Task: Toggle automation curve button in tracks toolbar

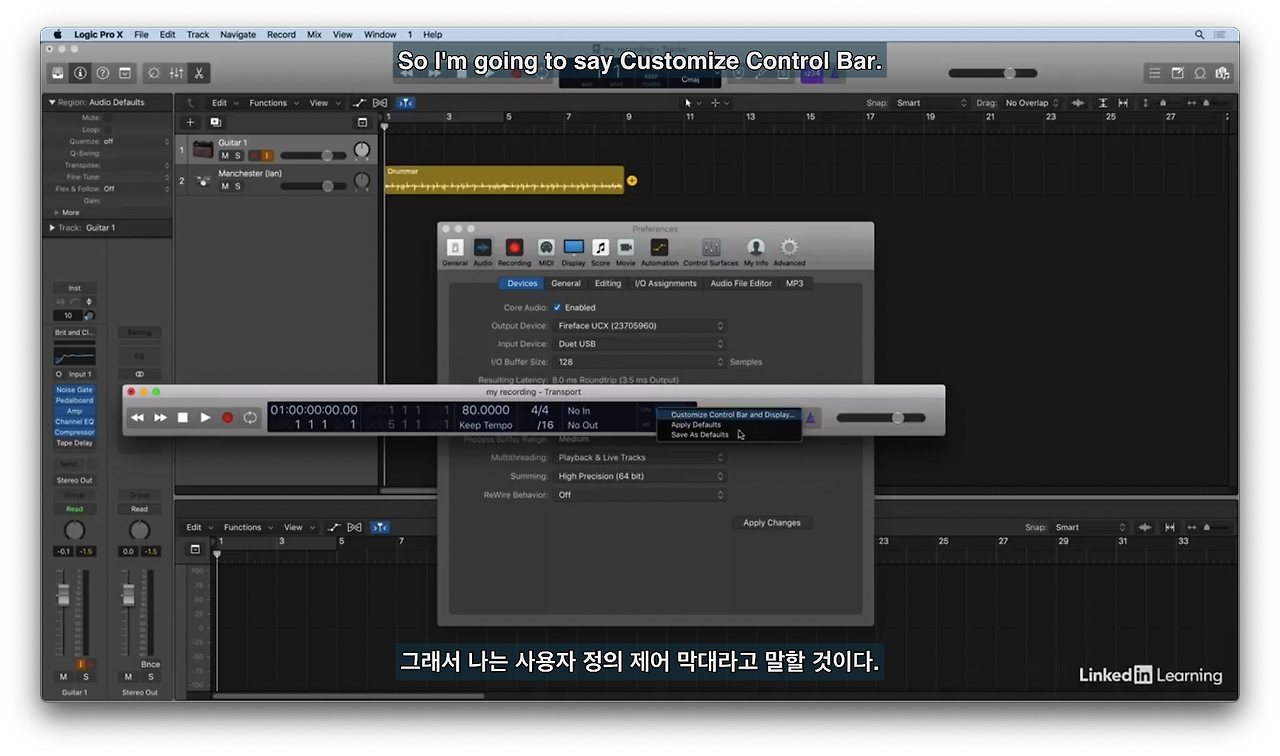Action: click(x=360, y=103)
